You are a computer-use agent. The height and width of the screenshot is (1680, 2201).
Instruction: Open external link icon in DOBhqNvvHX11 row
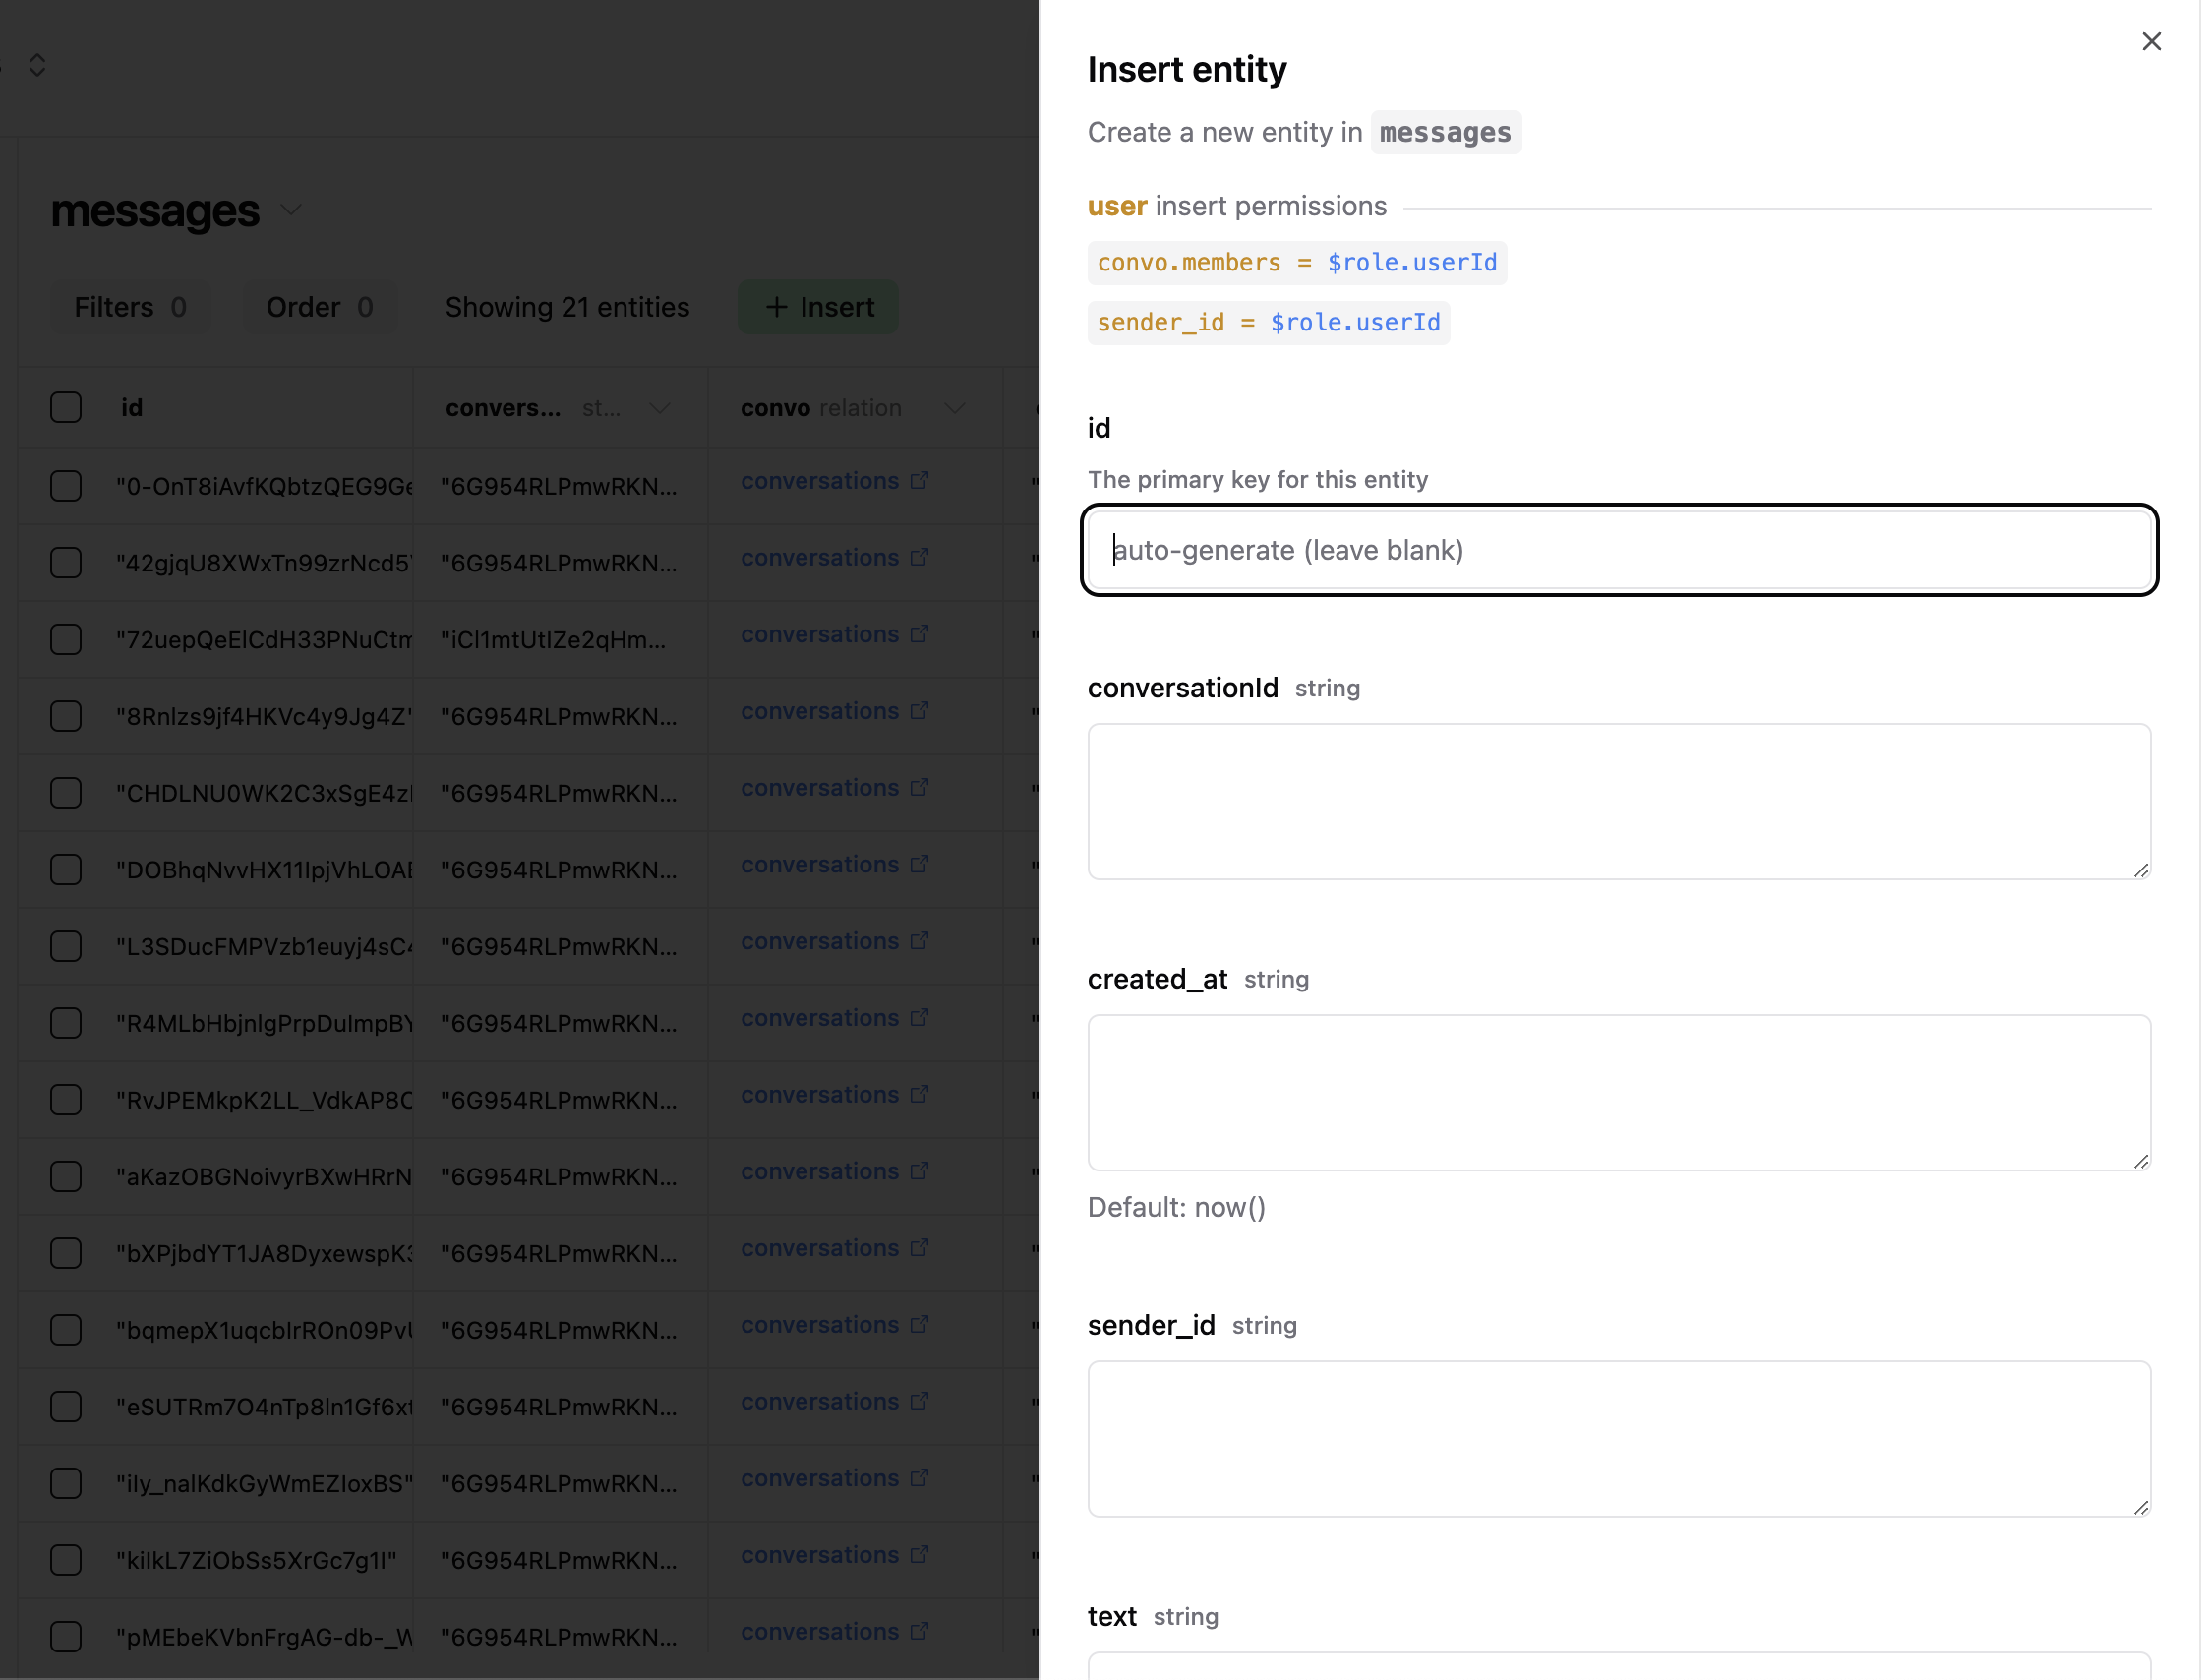pos(919,864)
